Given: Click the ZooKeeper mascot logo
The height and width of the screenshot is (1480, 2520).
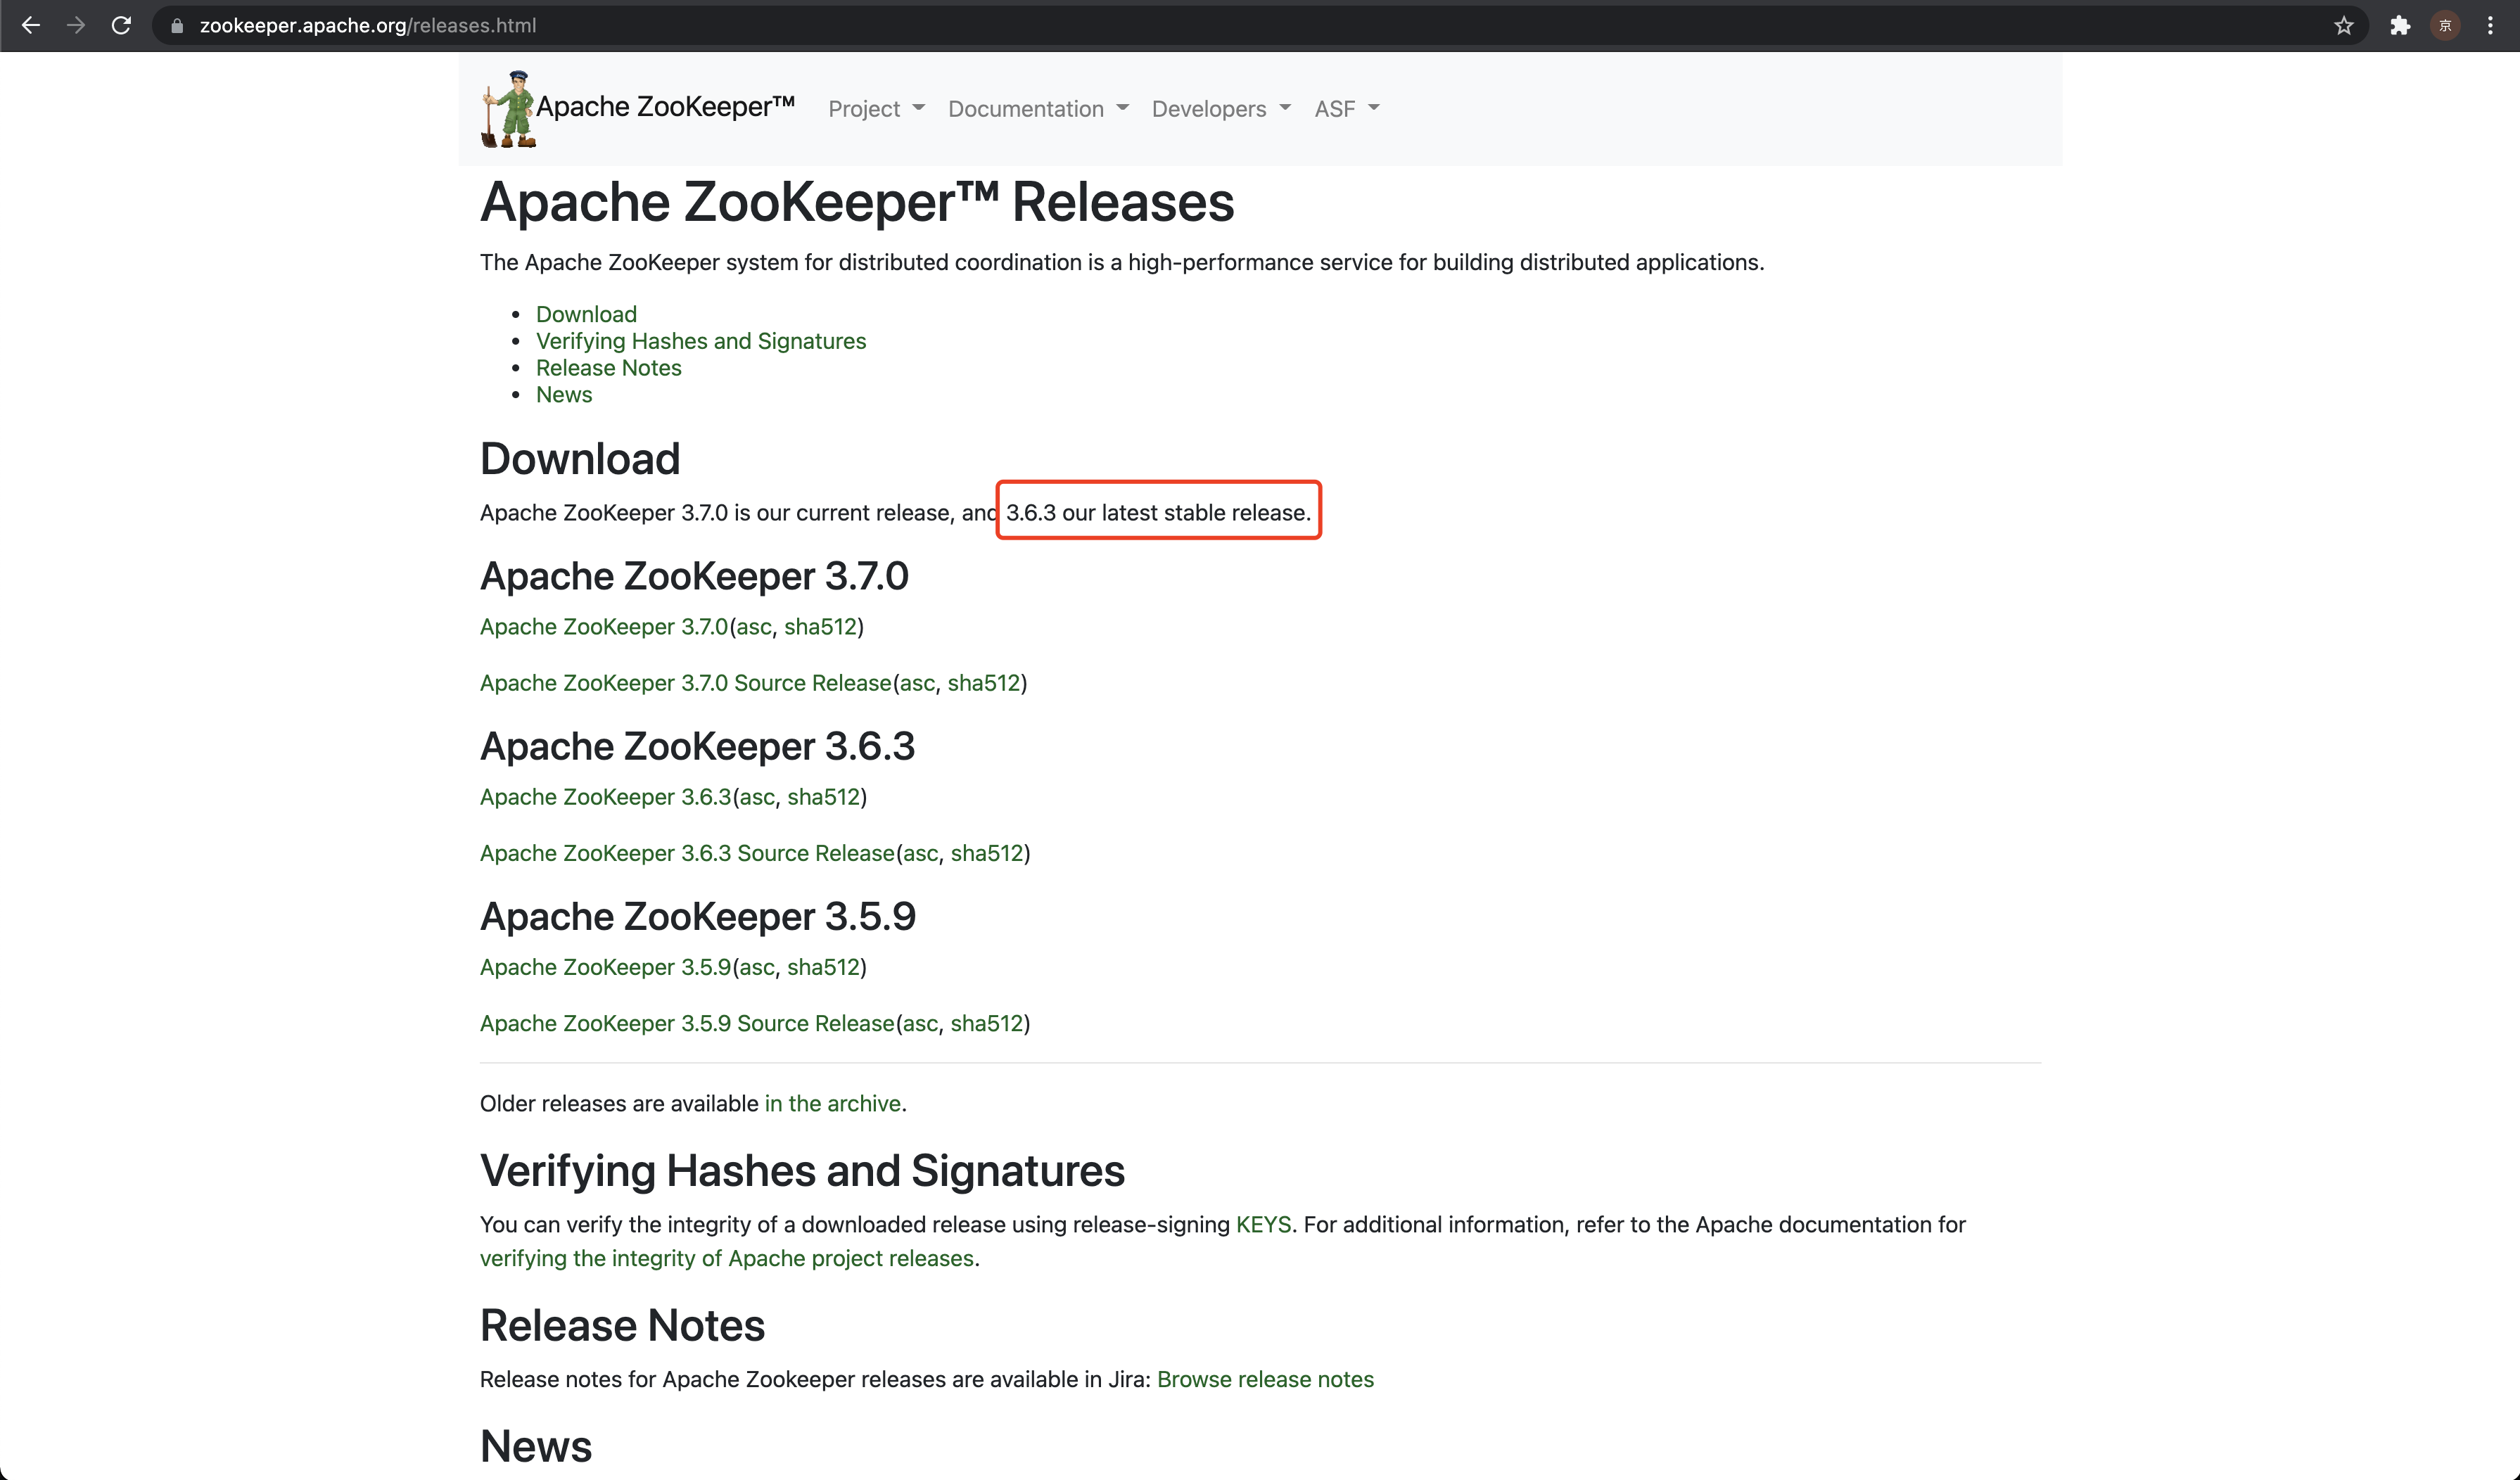Looking at the screenshot, I should coord(509,109).
